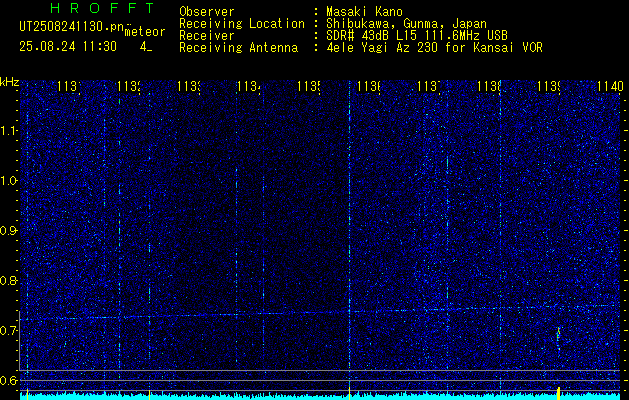629x400 pixels.
Task: Click the 0.9 kHz frequency axis label
Action: pyautogui.click(x=9, y=230)
